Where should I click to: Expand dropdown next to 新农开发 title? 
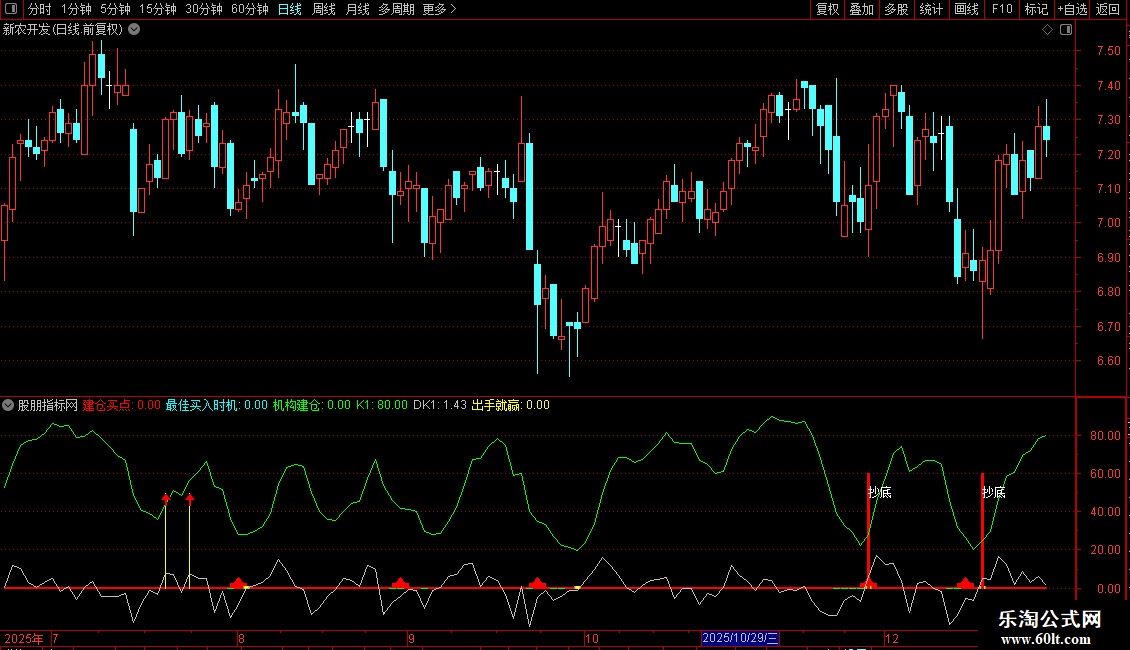click(134, 30)
